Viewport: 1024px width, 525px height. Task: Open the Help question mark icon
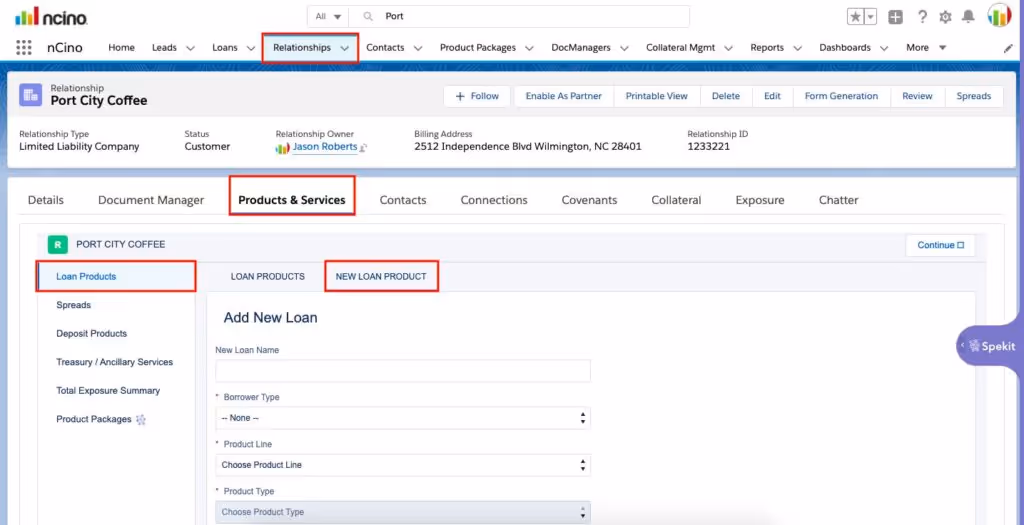(922, 17)
